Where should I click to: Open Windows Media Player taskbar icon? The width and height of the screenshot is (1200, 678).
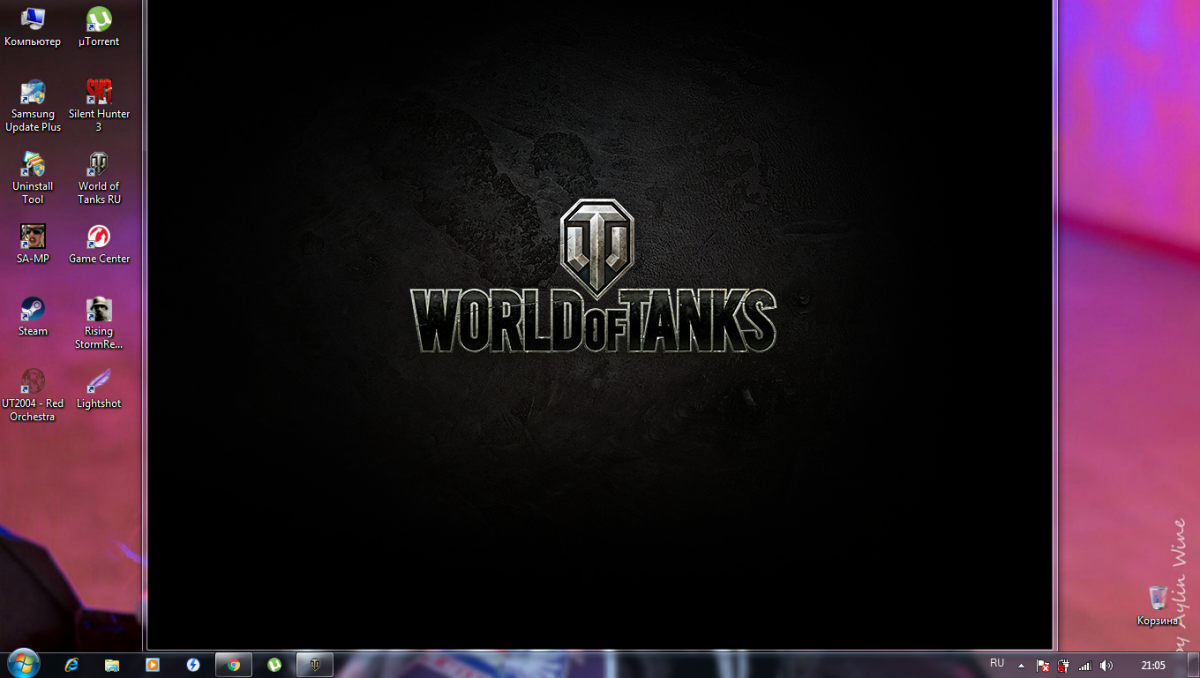[152, 664]
